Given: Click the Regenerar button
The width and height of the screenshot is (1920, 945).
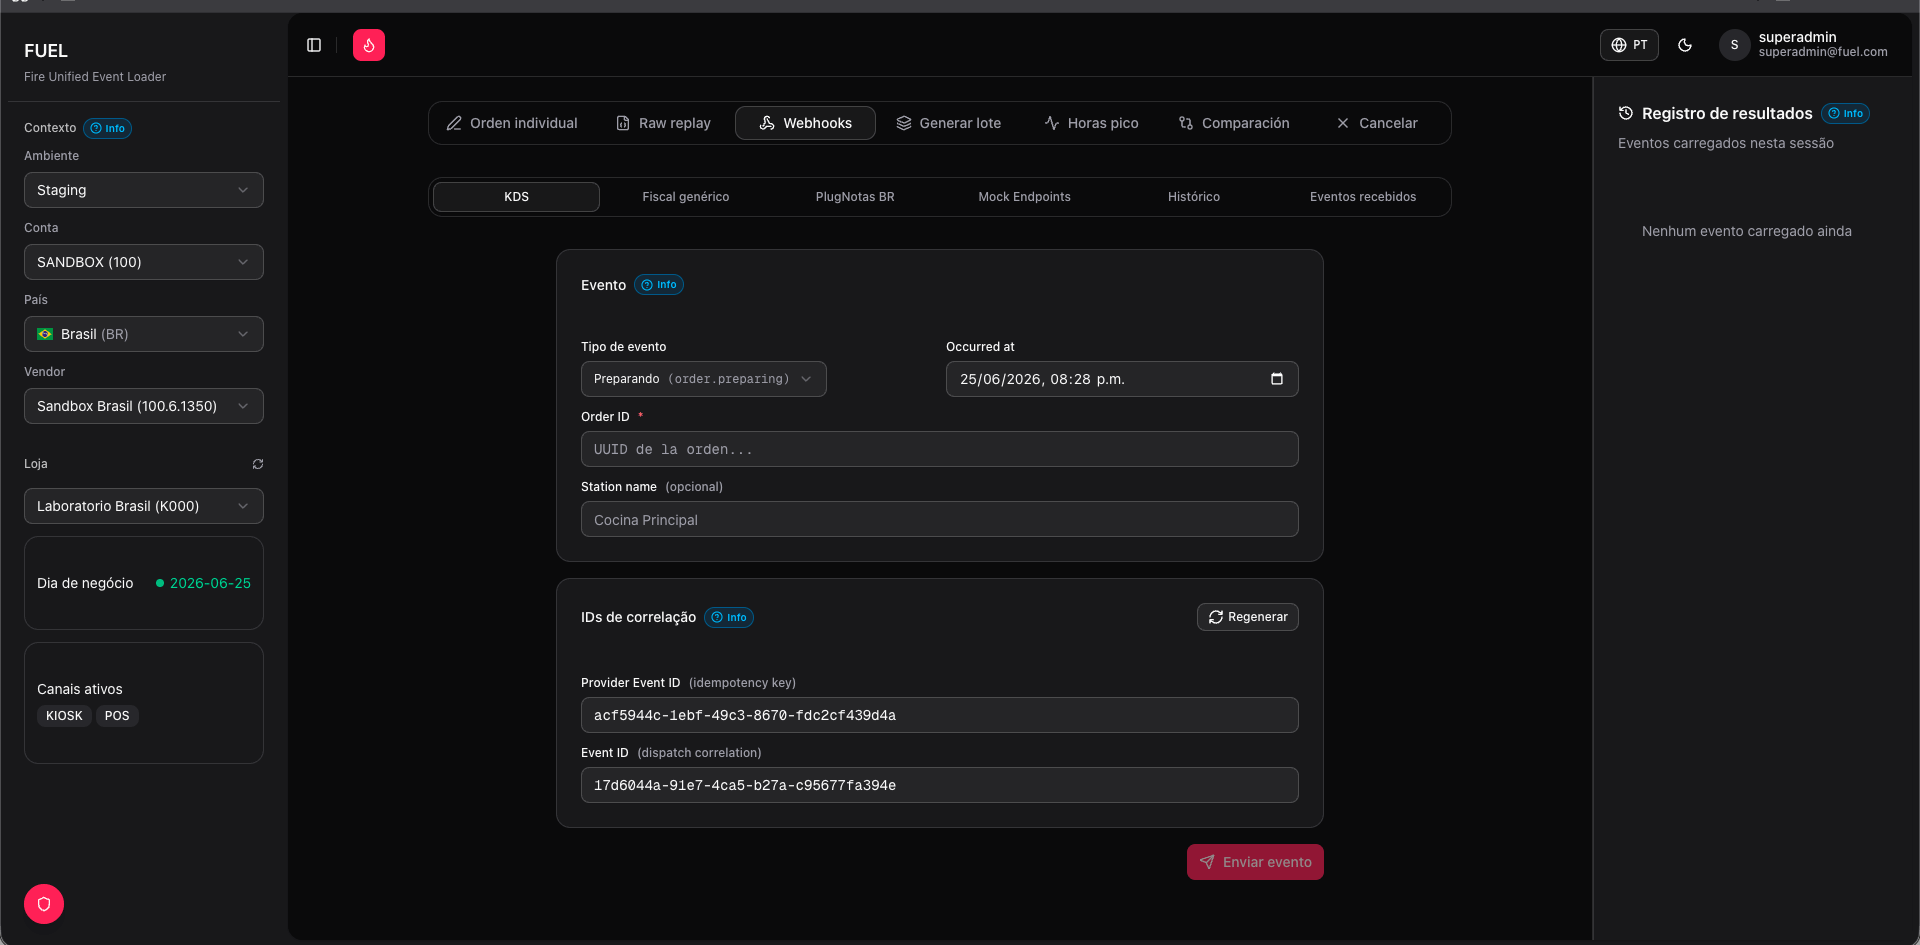Looking at the screenshot, I should (1248, 617).
